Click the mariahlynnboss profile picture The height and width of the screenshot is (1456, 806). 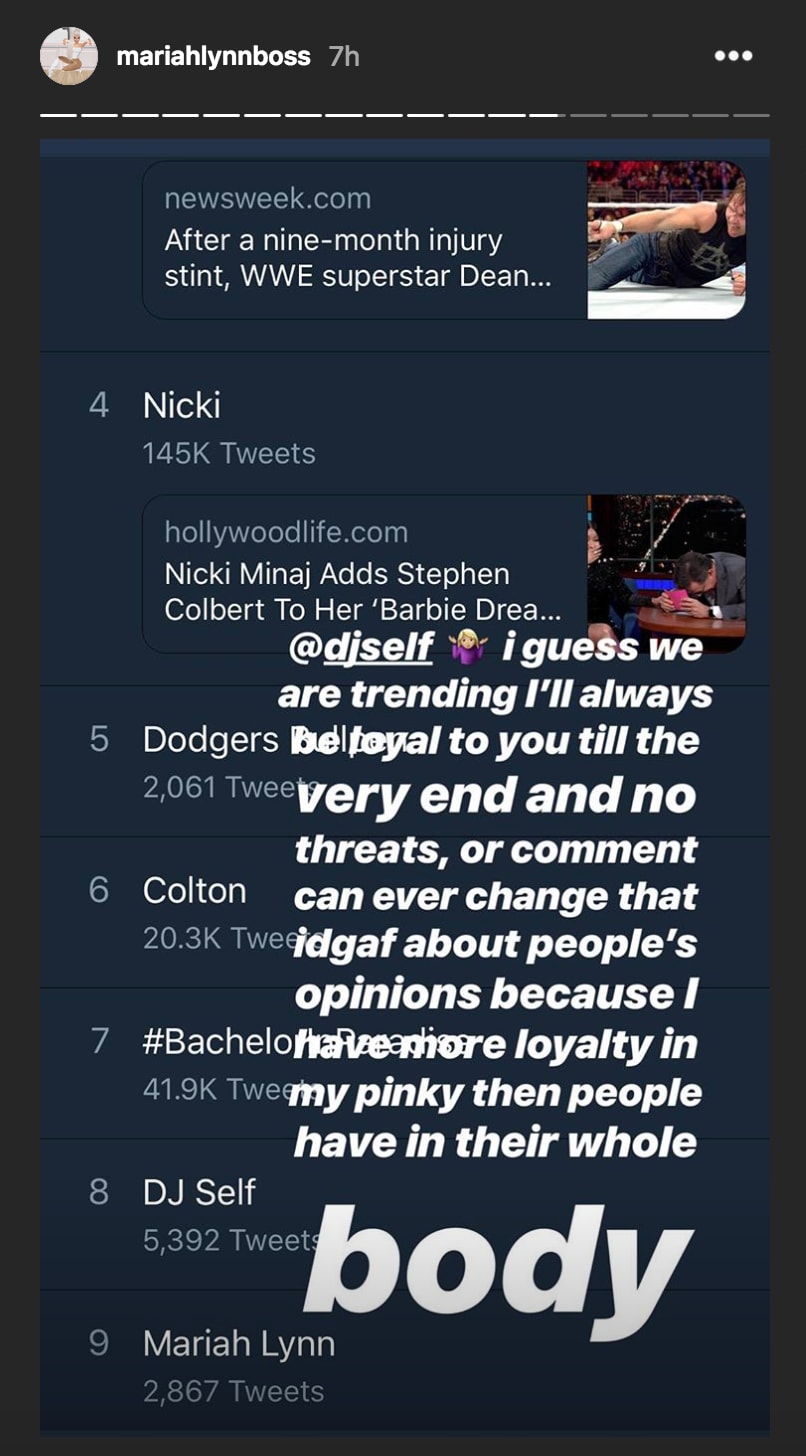[x=67, y=57]
